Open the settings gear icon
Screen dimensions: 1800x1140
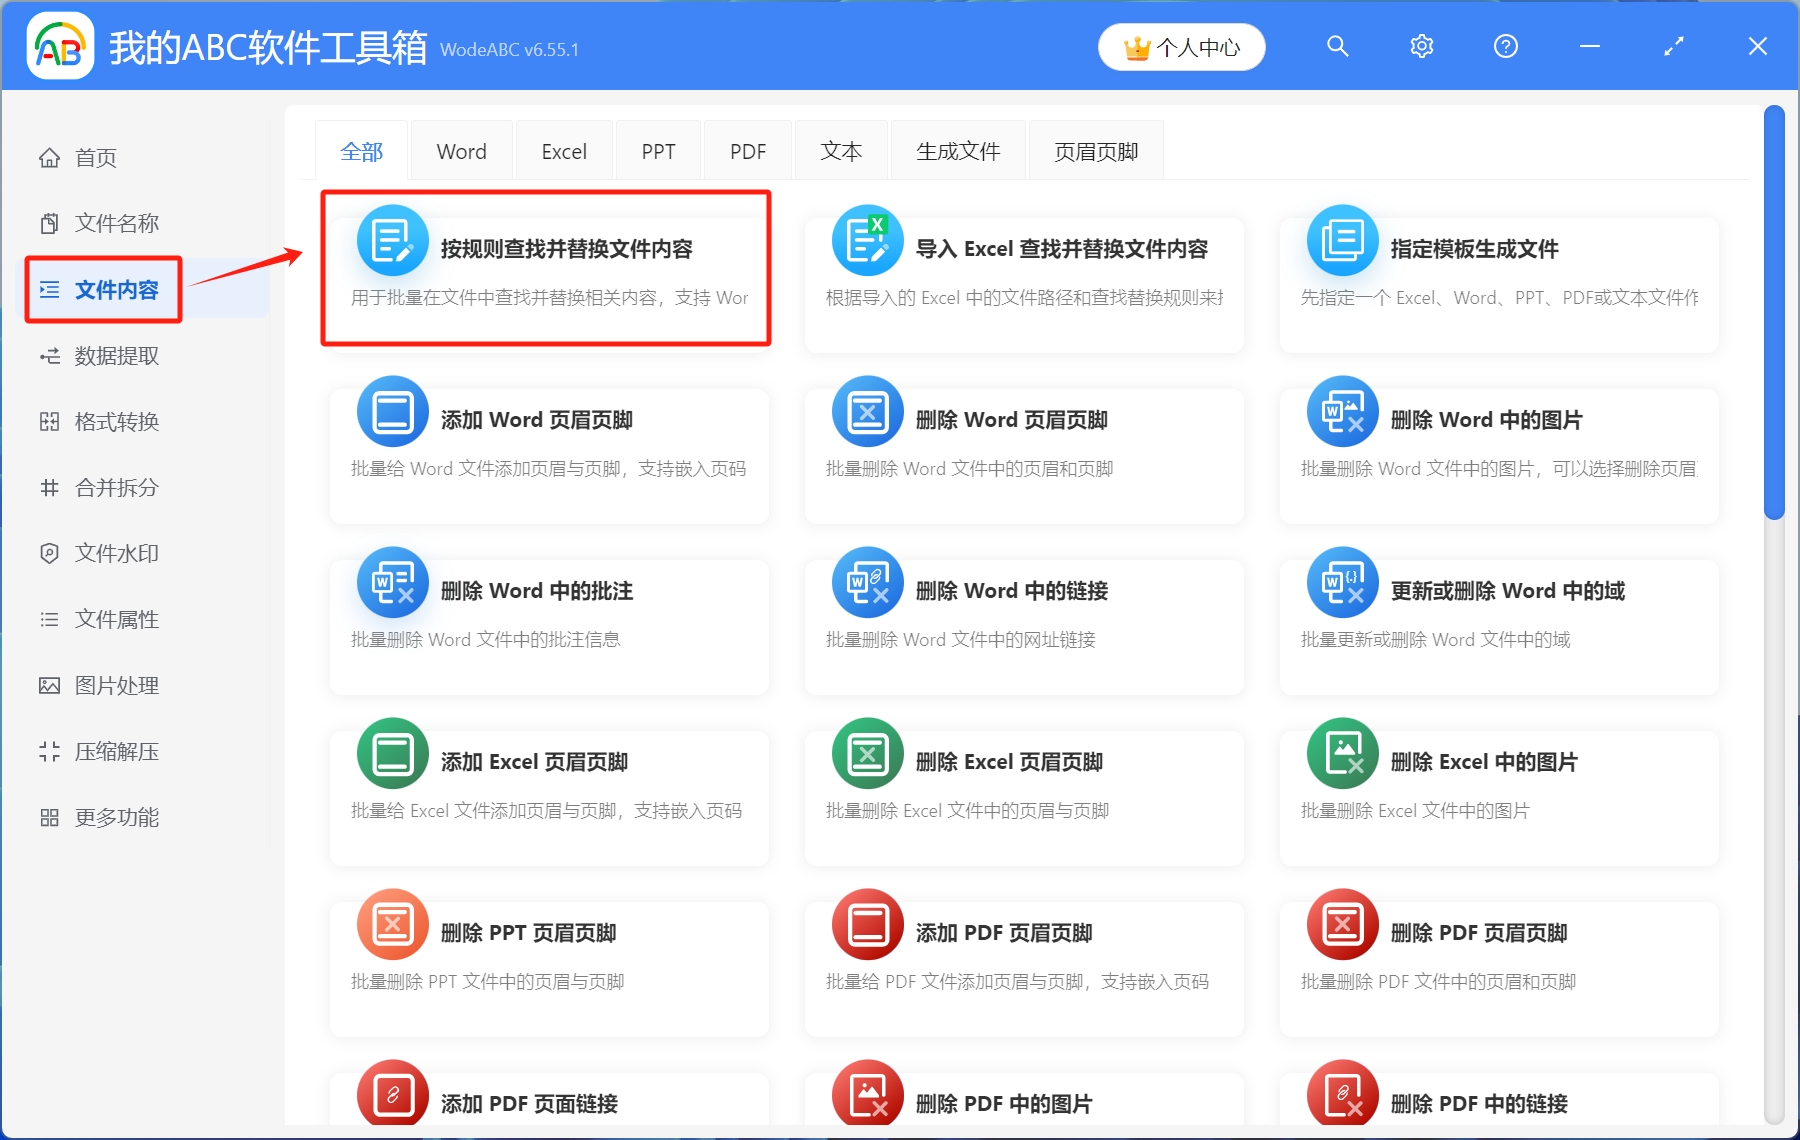click(1421, 46)
